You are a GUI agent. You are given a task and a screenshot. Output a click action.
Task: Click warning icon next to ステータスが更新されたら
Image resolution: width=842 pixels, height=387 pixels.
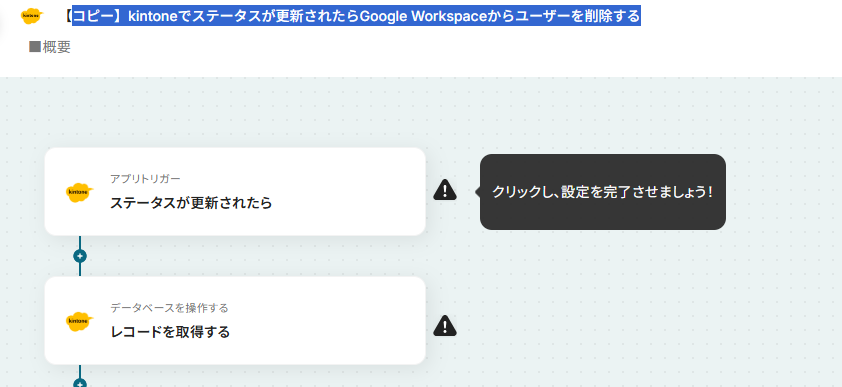(445, 190)
